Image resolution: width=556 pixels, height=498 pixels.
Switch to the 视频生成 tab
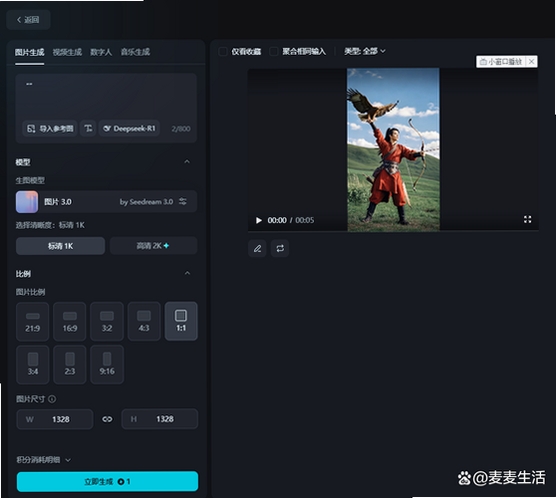tap(67, 52)
